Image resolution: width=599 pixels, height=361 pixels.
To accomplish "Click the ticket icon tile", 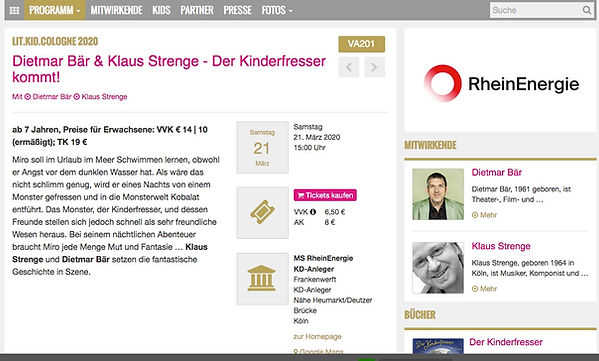I will (x=262, y=213).
